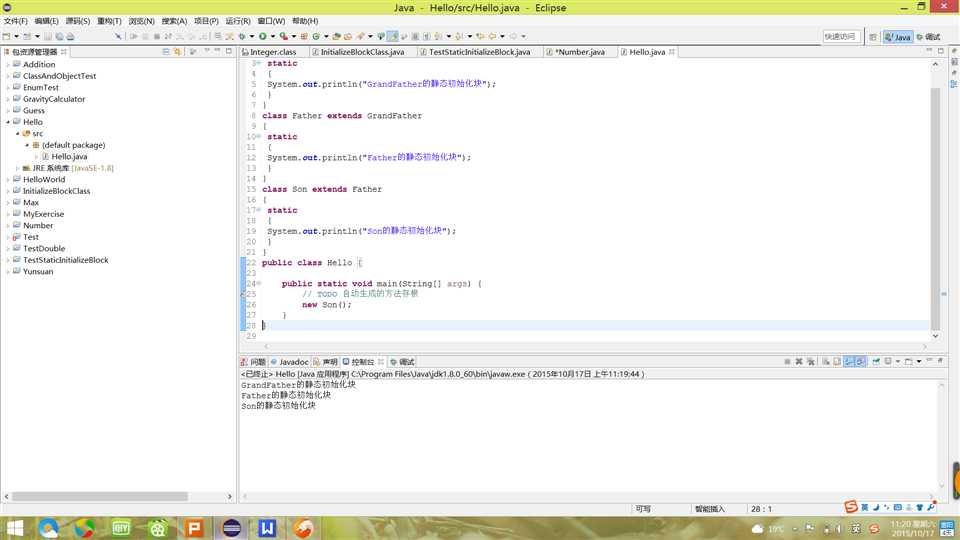960x540 pixels.
Task: Open WPS Writer W icon in taskbar
Action: click(267, 528)
